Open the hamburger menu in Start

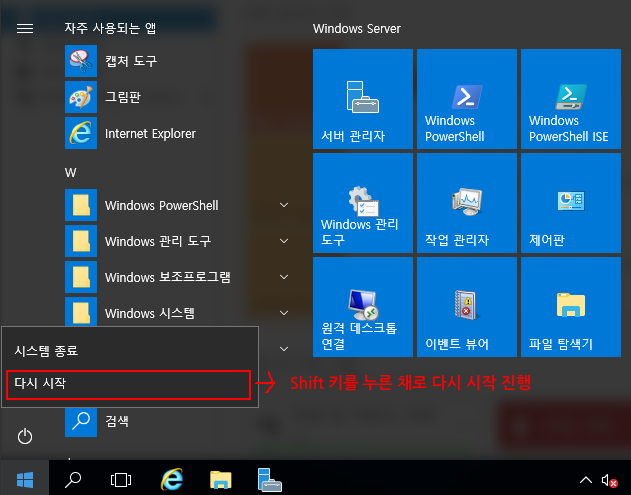(25, 29)
